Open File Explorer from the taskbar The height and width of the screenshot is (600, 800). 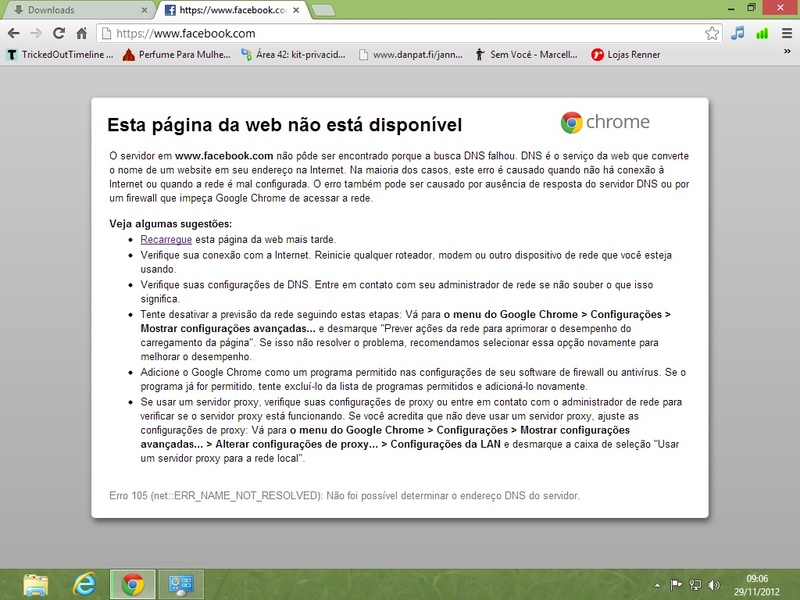[x=36, y=585]
